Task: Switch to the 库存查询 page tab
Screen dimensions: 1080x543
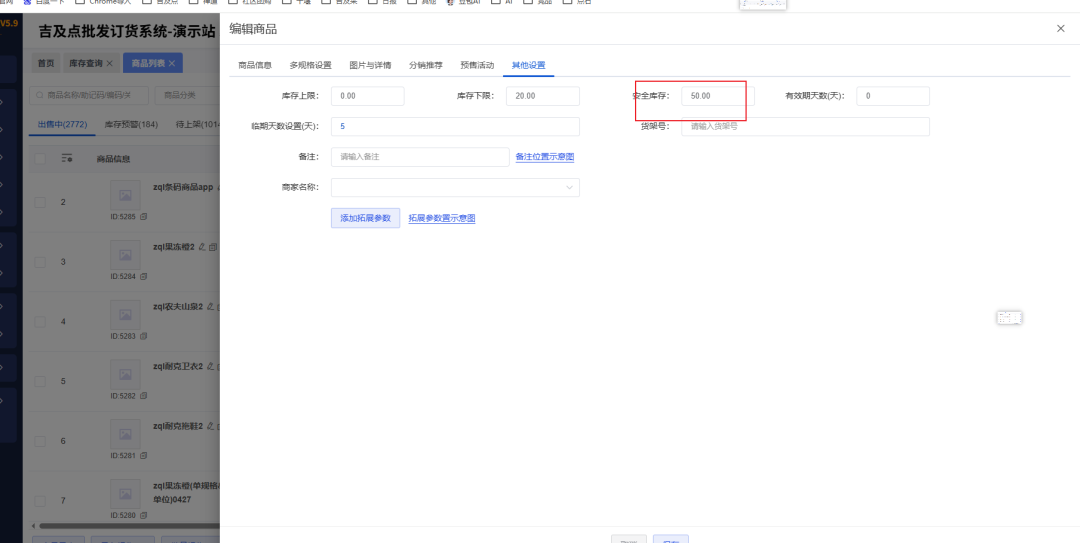Action: point(85,63)
